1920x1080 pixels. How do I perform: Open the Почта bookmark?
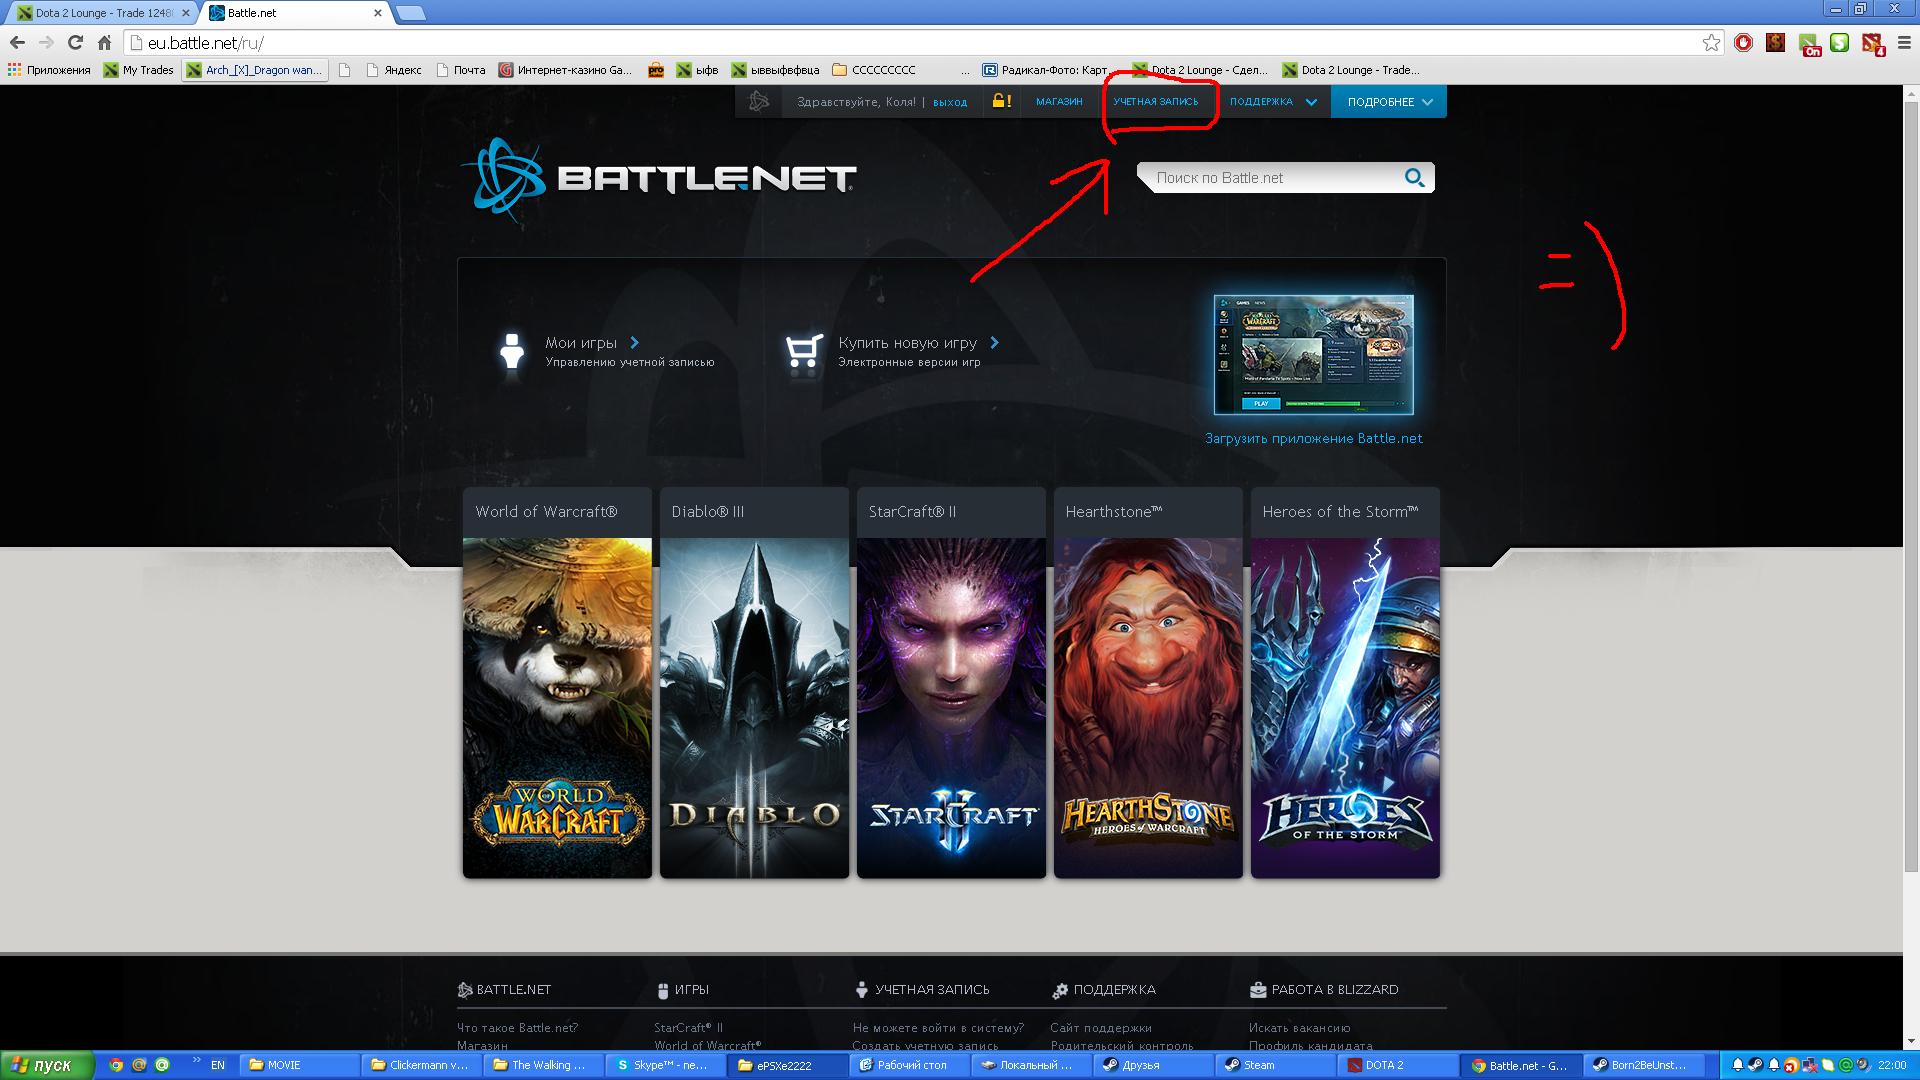tap(460, 70)
